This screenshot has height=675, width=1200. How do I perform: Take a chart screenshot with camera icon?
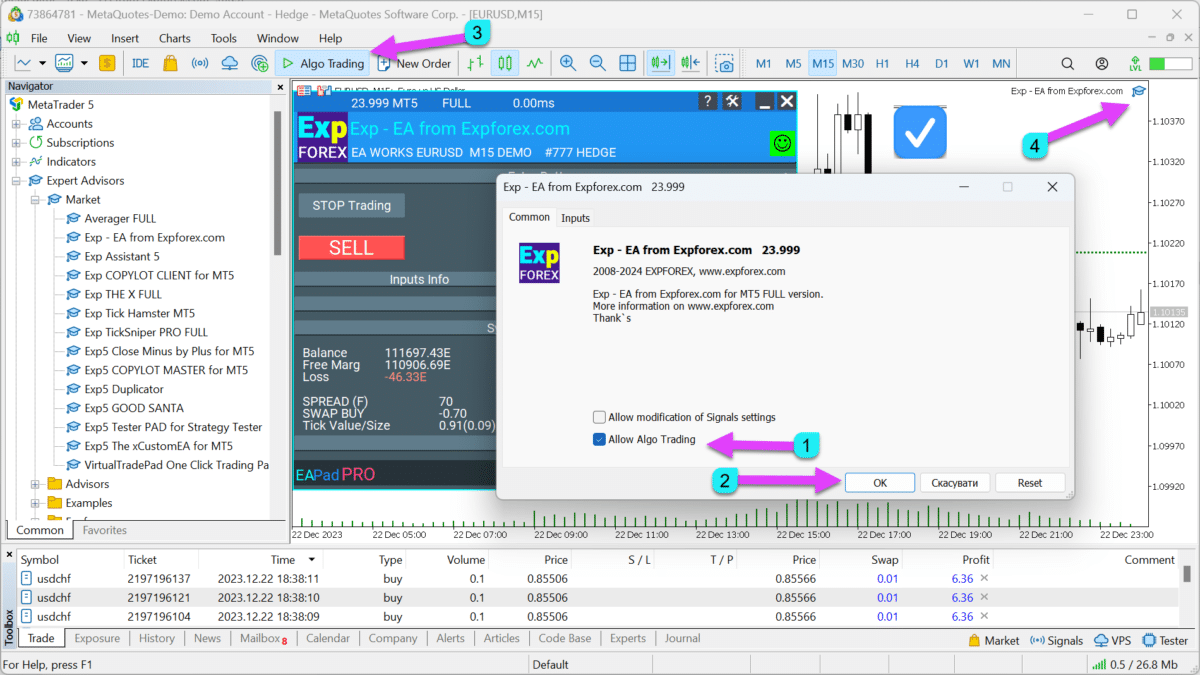click(724, 63)
